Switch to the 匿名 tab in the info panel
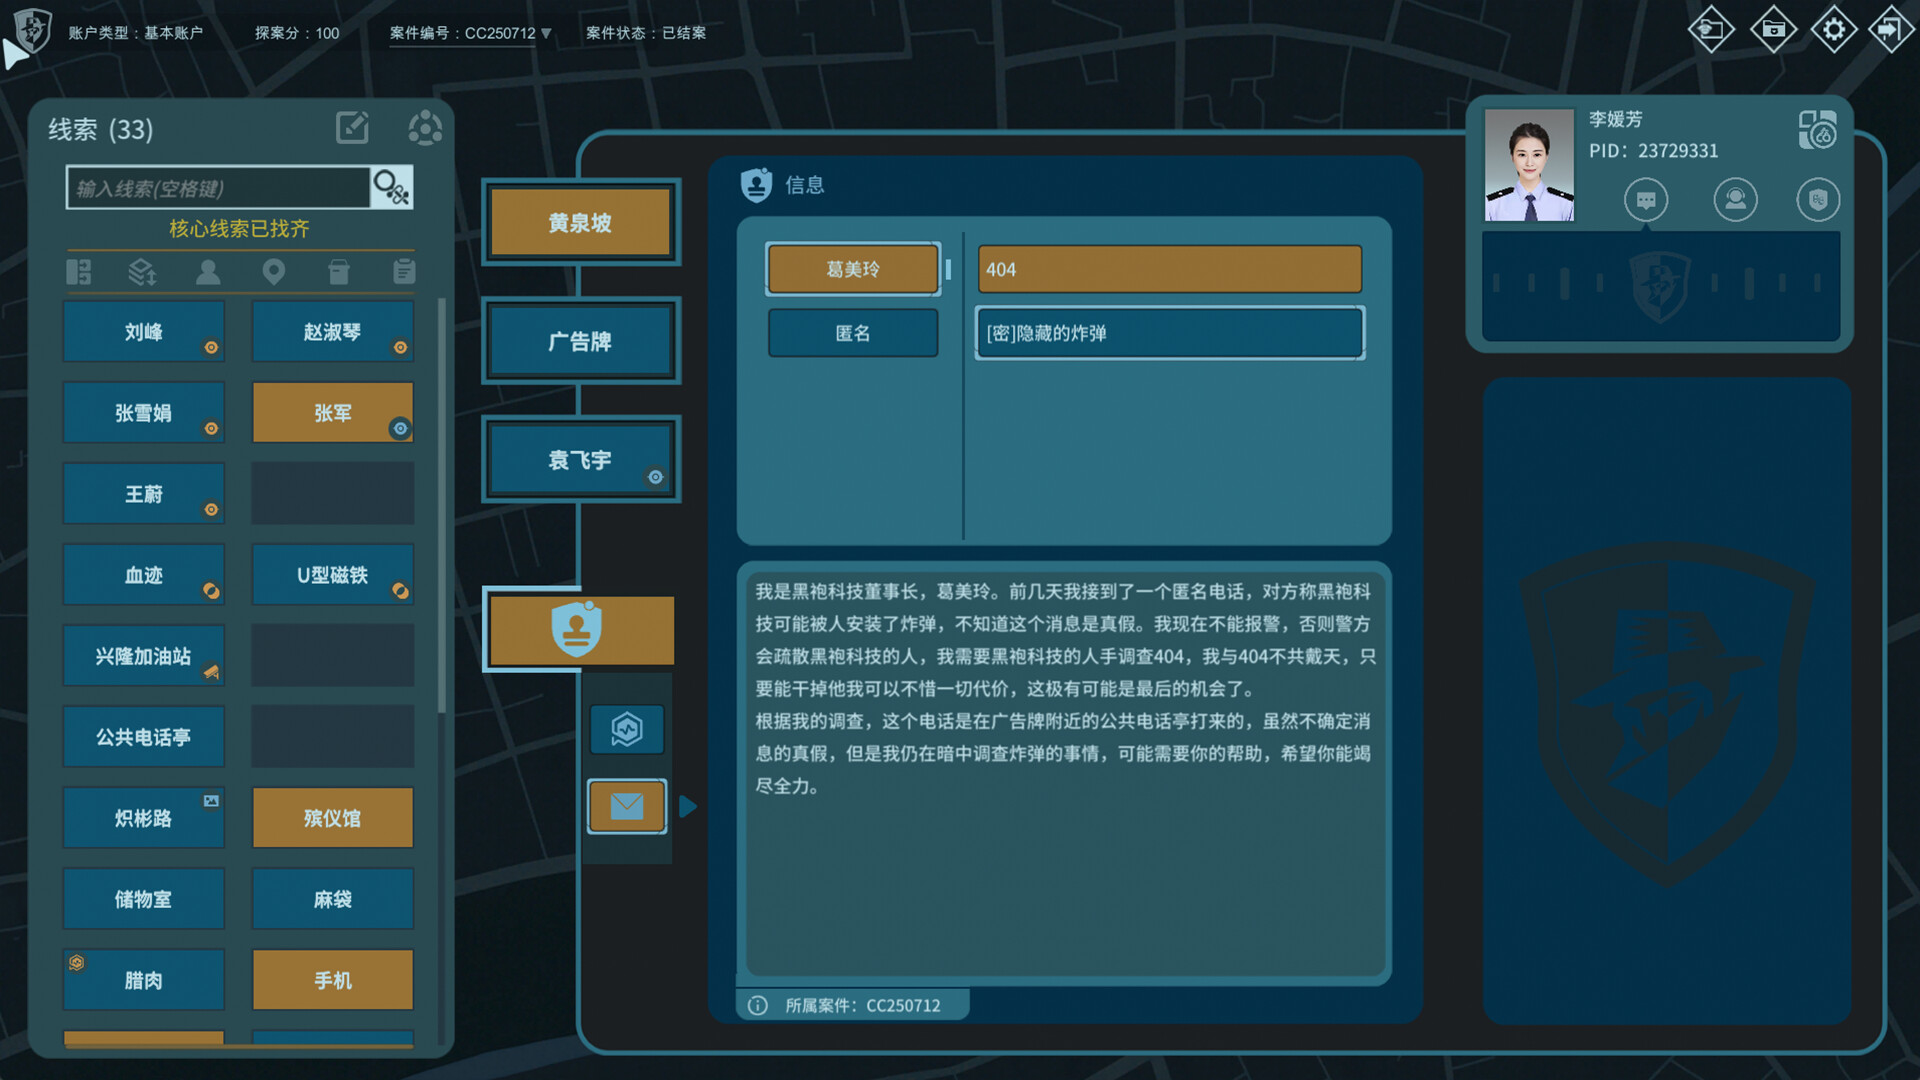This screenshot has height=1080, width=1920. pyautogui.click(x=853, y=333)
